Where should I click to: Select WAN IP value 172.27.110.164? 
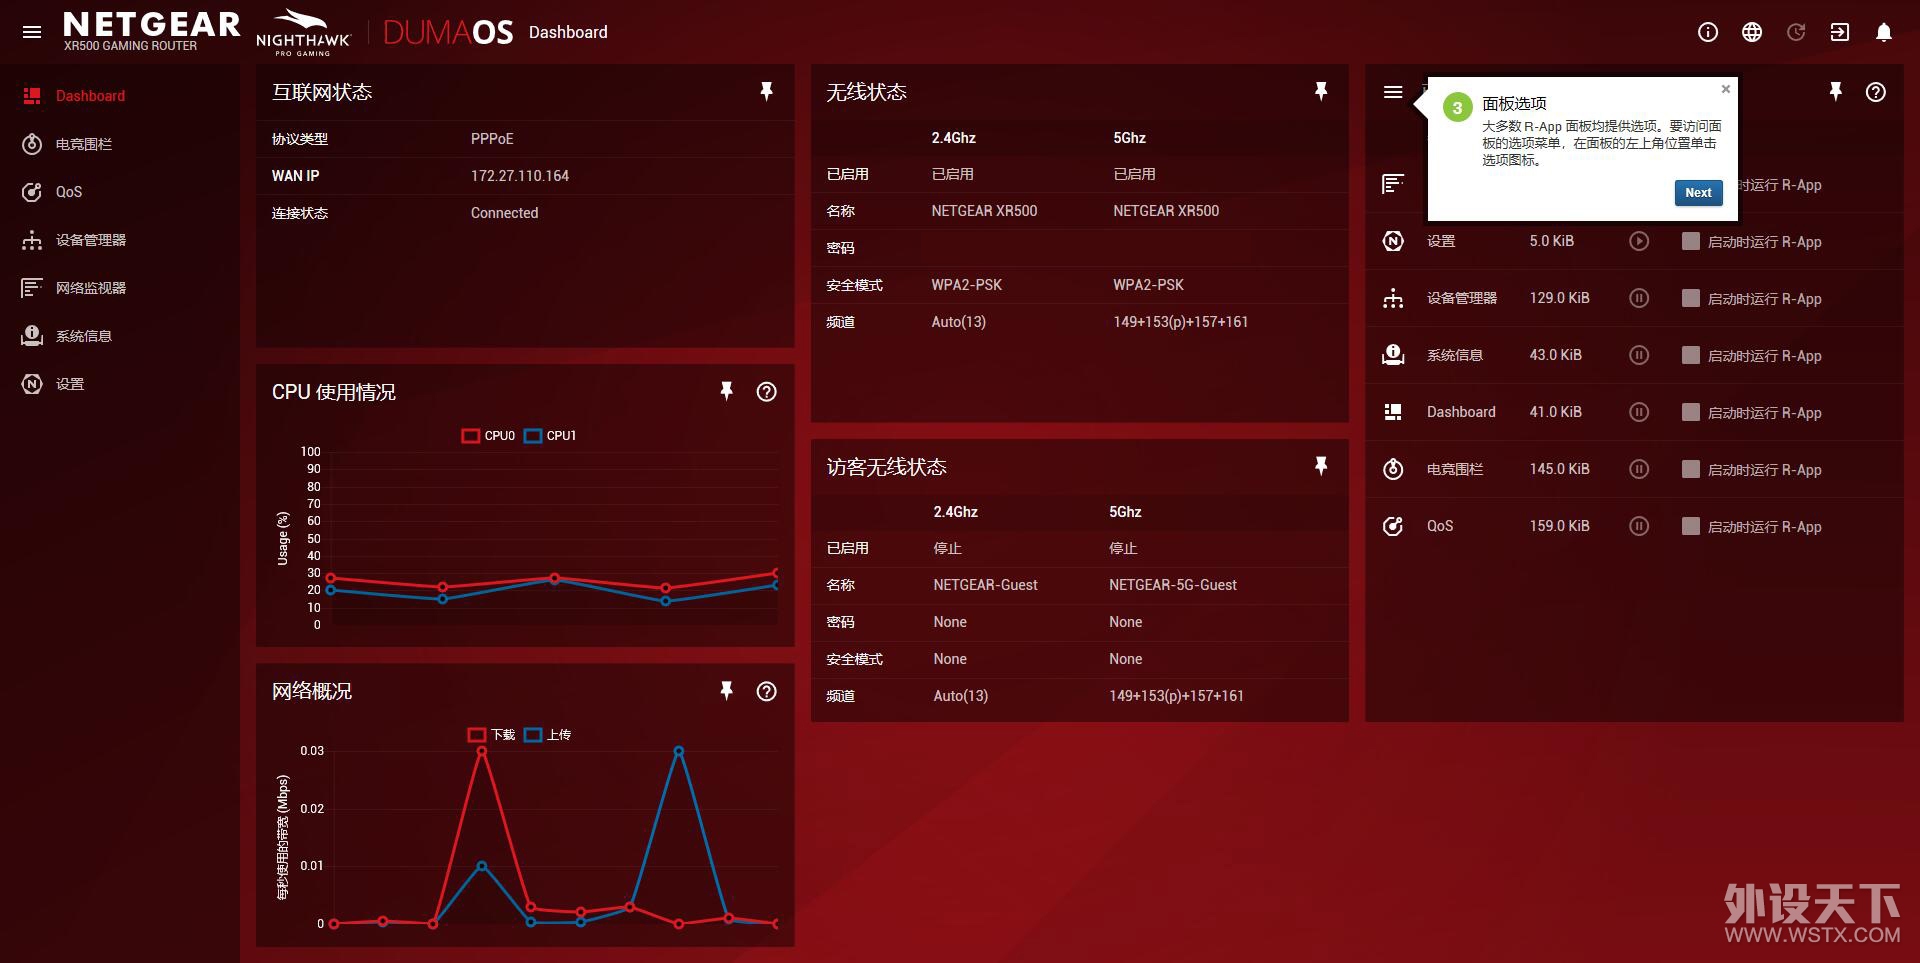tap(520, 176)
